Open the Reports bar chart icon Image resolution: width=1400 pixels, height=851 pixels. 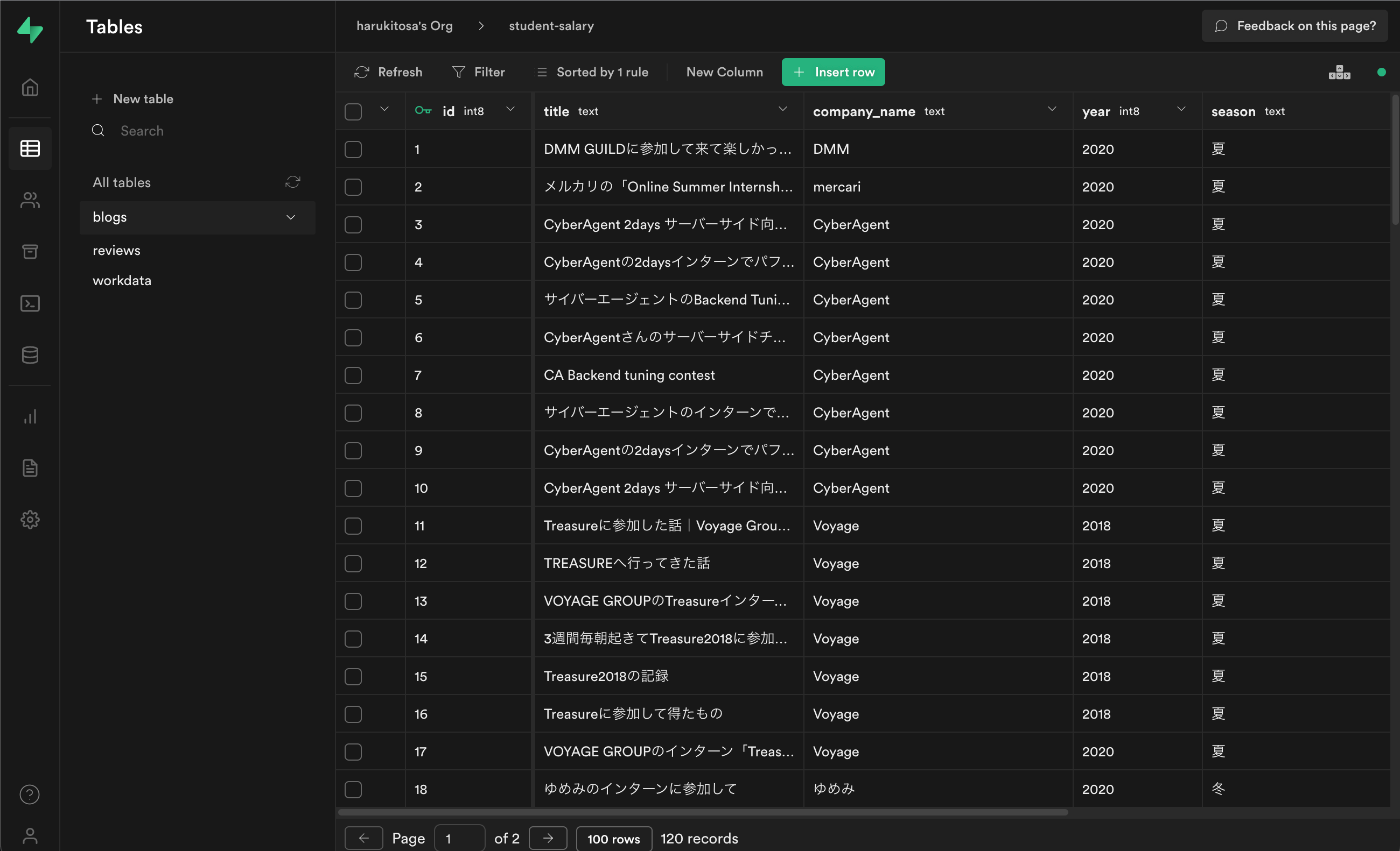[30, 416]
